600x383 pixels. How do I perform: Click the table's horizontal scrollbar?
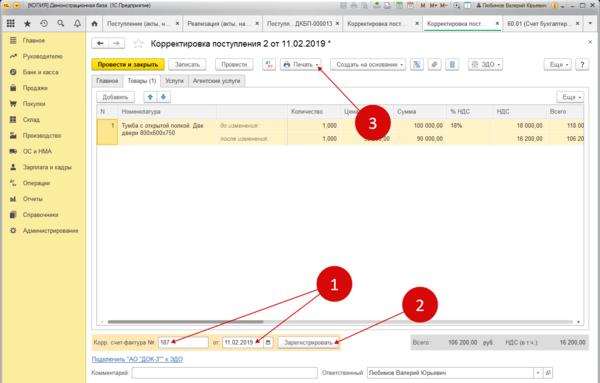click(x=186, y=322)
